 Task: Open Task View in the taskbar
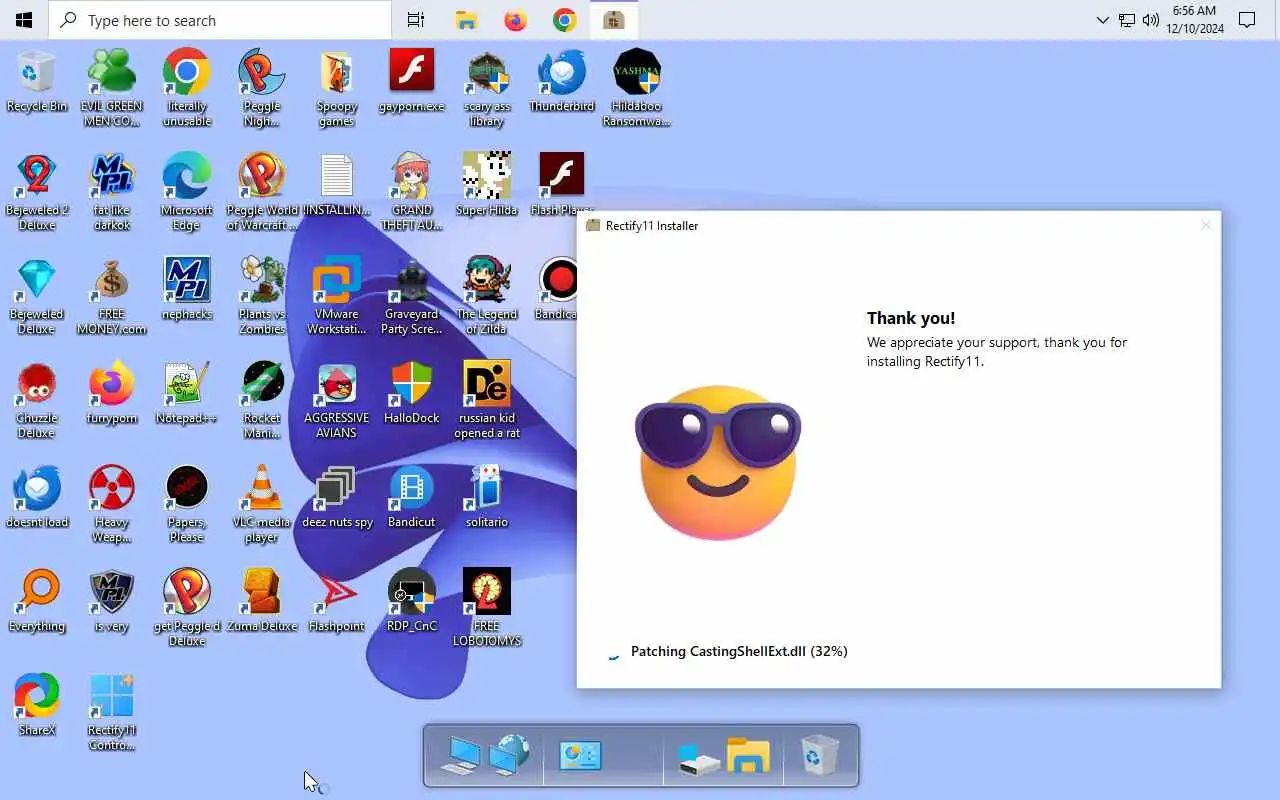[416, 20]
